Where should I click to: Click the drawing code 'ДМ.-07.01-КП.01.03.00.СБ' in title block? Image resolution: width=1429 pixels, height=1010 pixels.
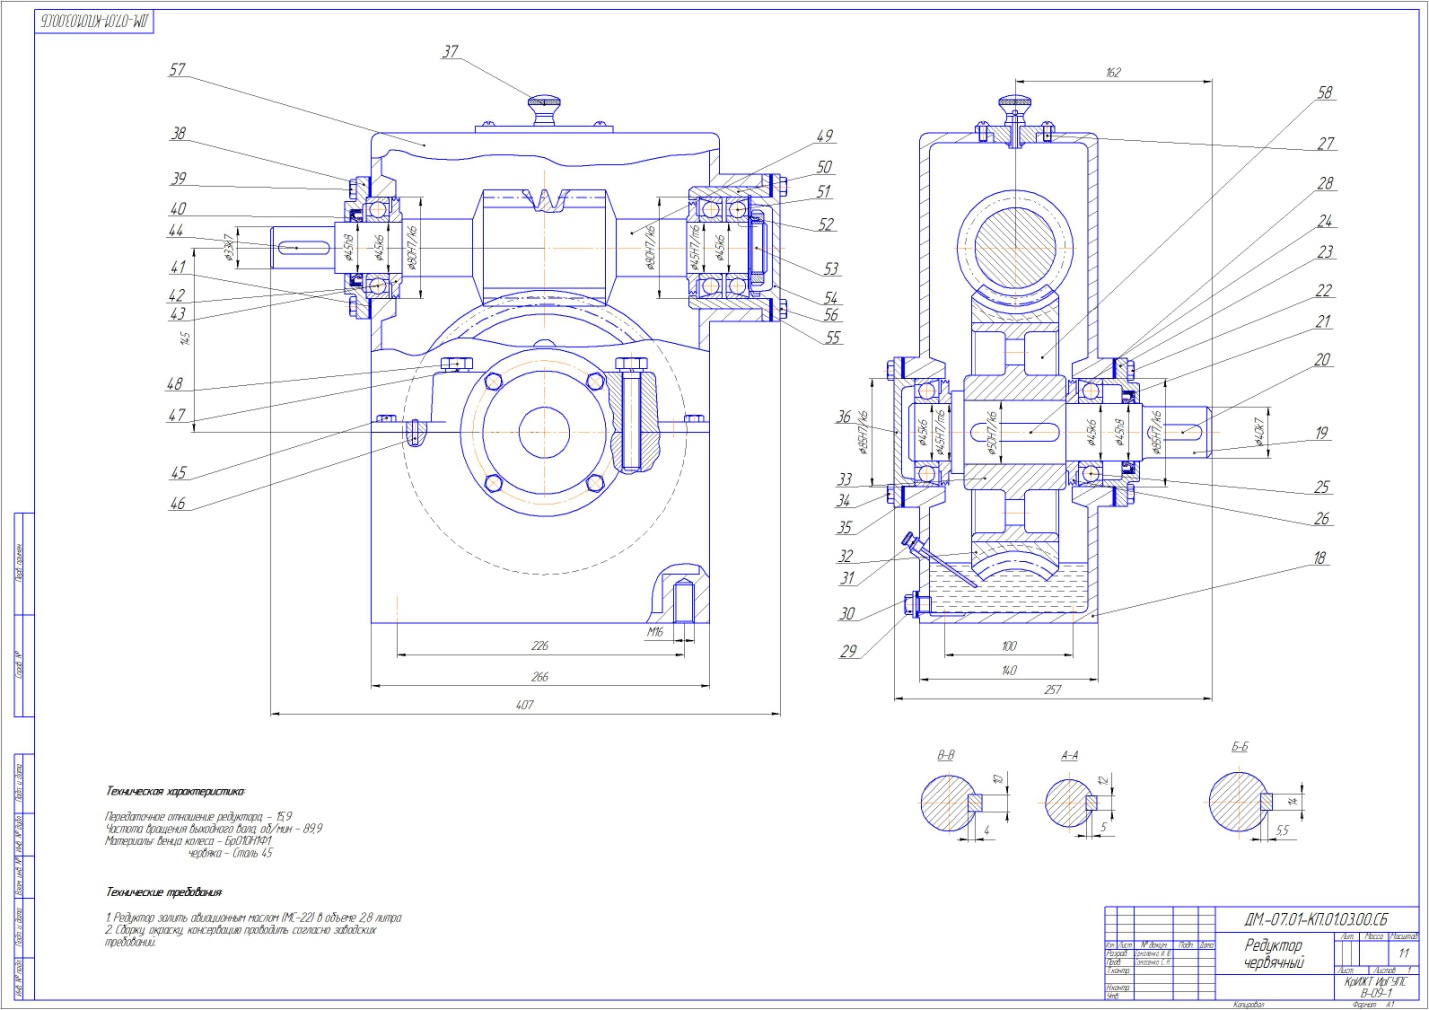coord(1315,920)
